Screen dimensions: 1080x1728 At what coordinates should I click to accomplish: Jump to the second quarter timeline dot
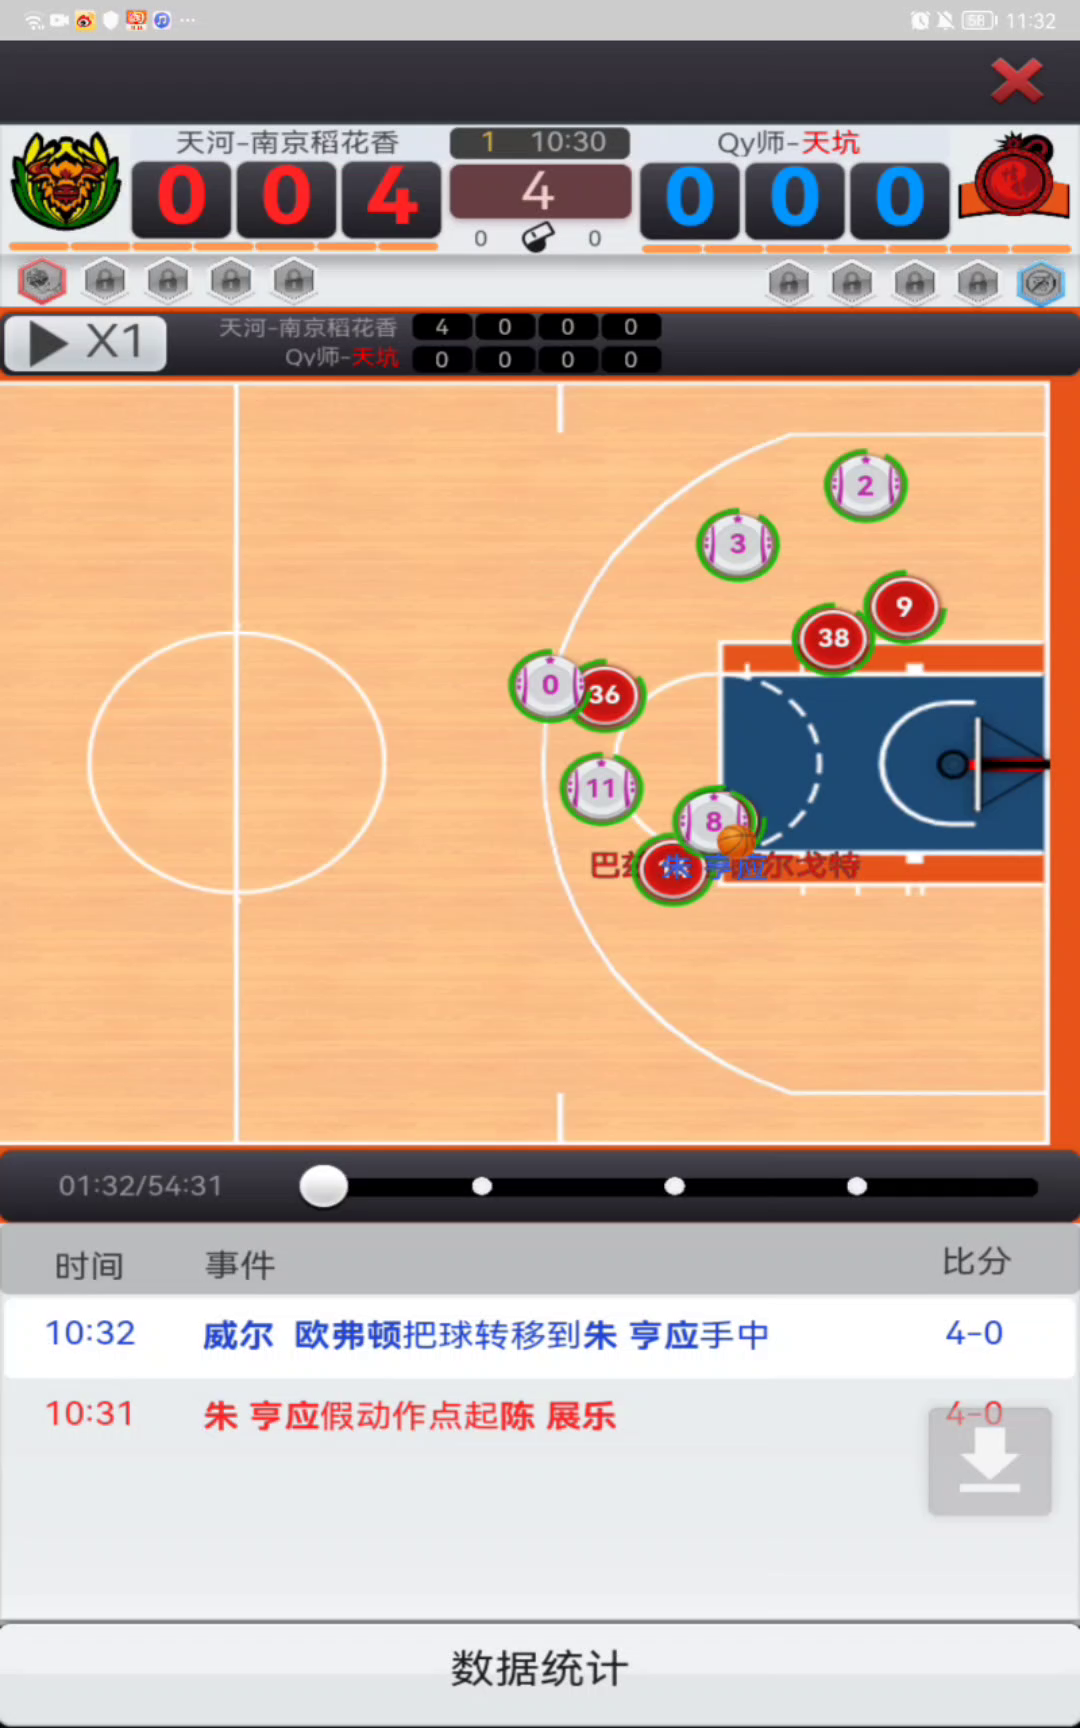click(x=482, y=1186)
